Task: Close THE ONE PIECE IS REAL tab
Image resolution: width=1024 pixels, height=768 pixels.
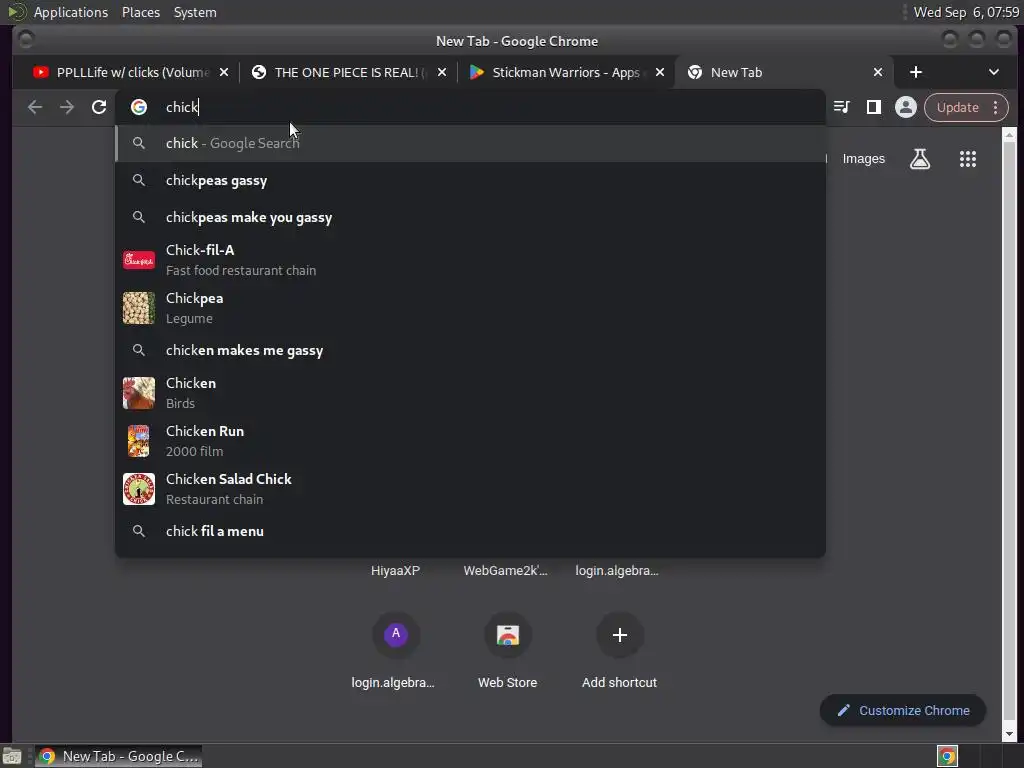Action: (442, 72)
